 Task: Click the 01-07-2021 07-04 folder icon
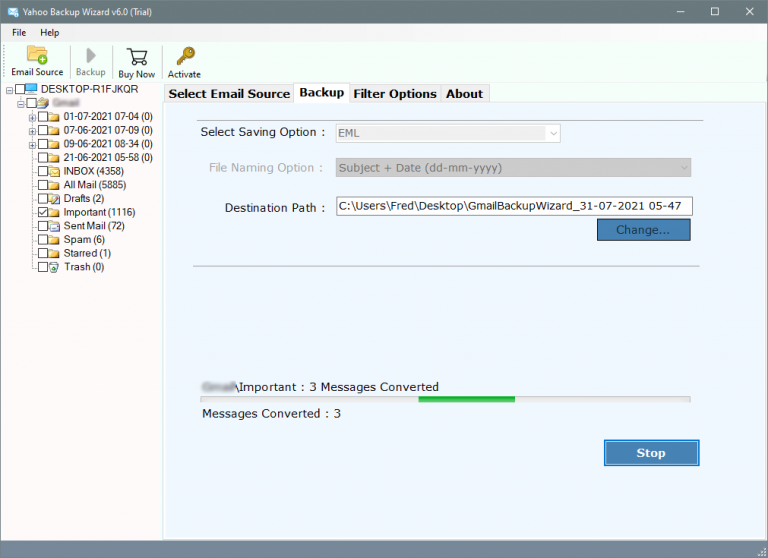pyautogui.click(x=54, y=117)
